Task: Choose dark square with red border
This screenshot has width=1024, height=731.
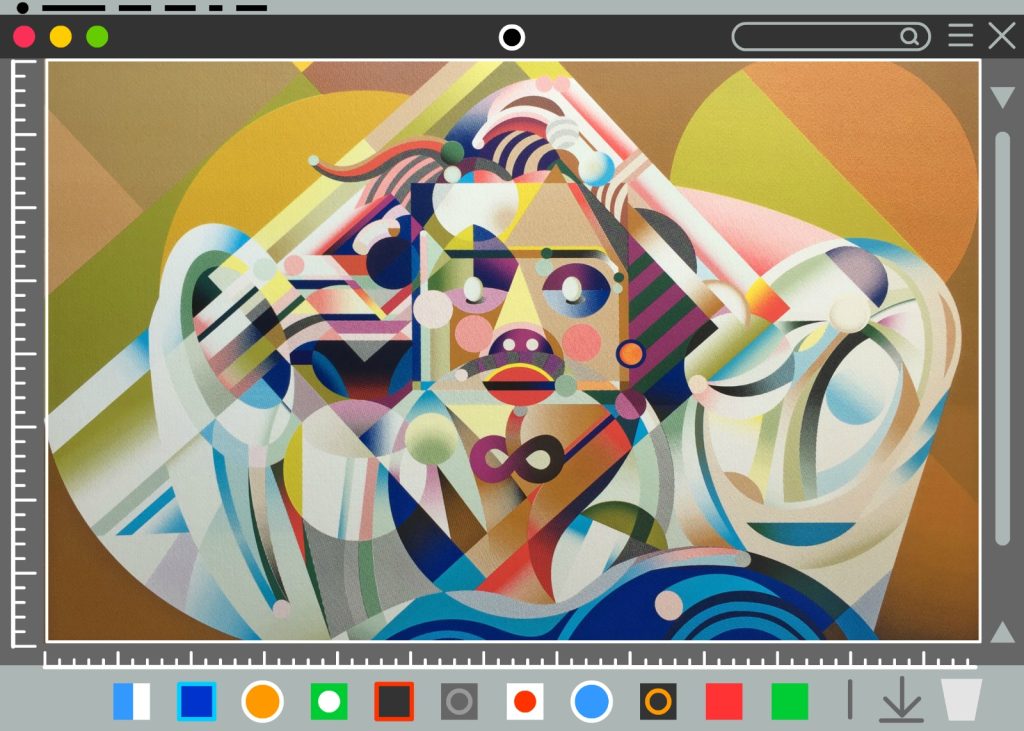Action: pos(394,701)
